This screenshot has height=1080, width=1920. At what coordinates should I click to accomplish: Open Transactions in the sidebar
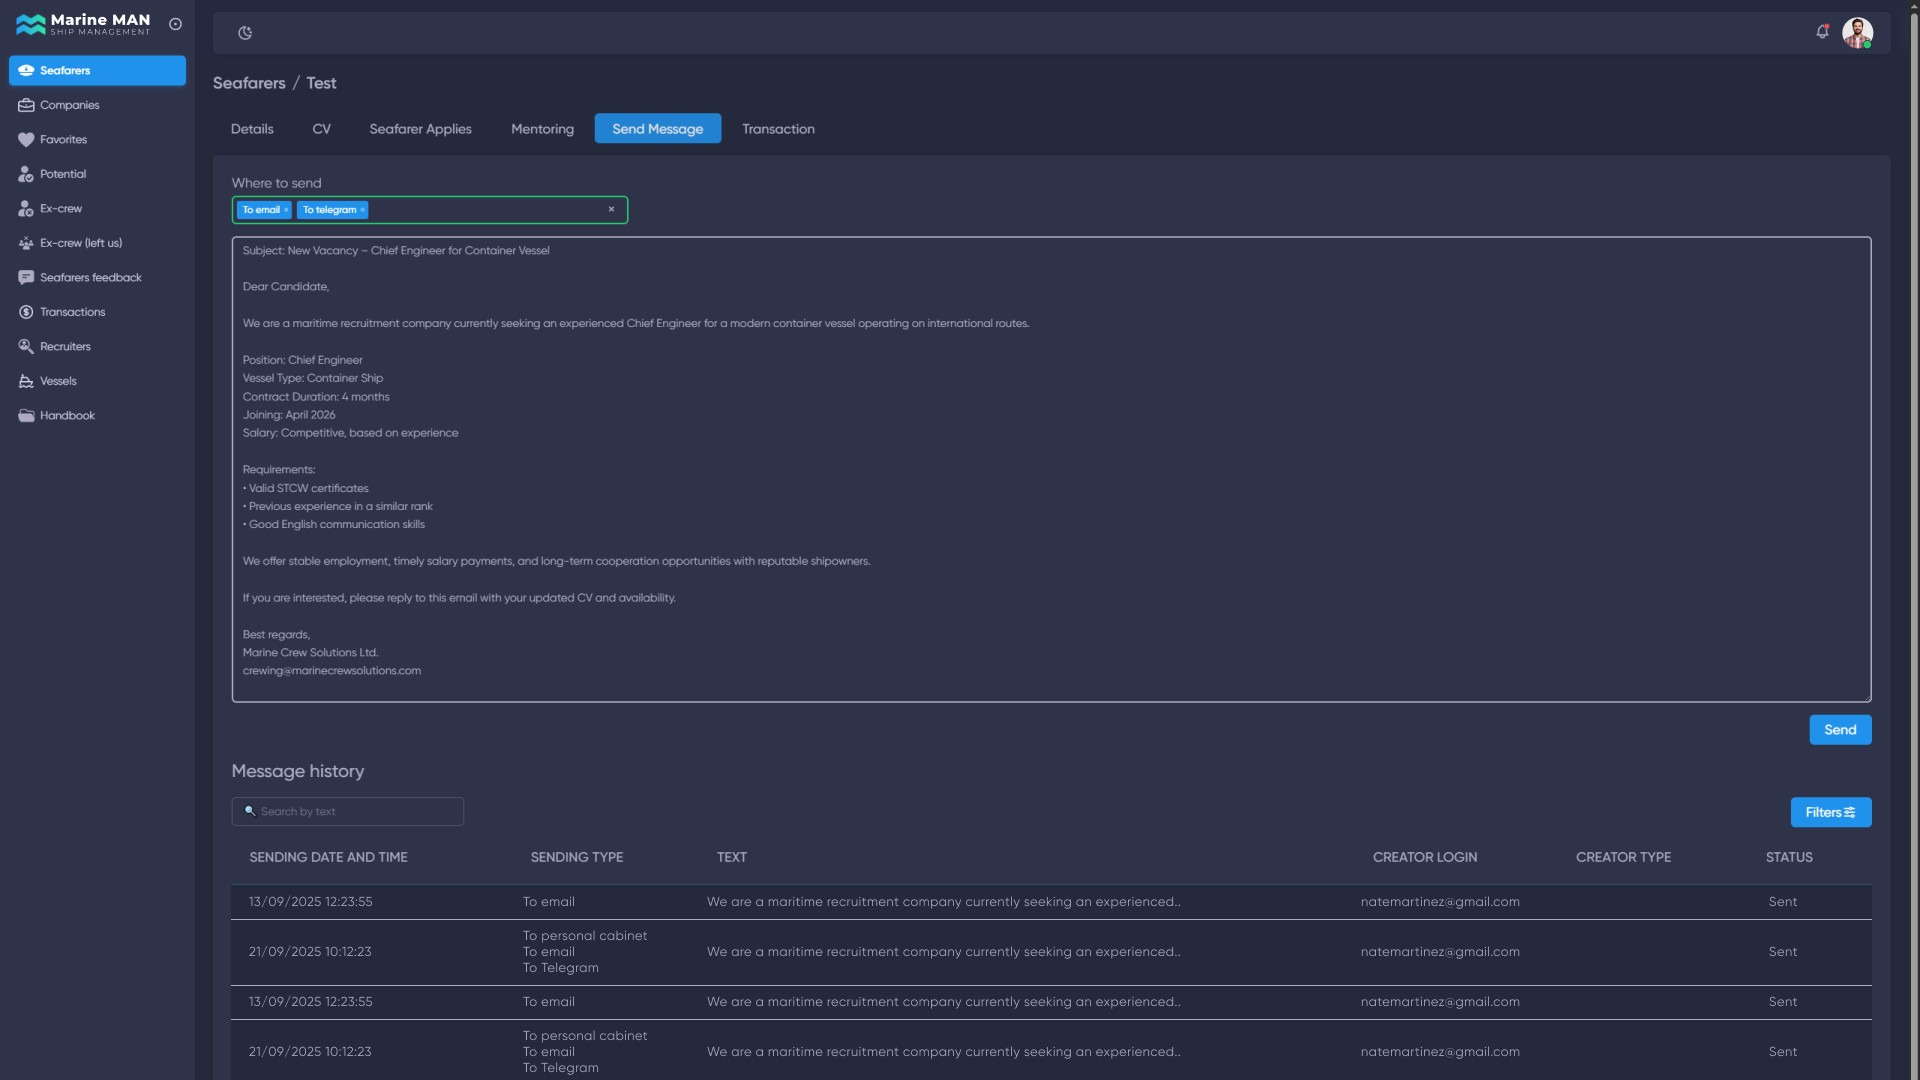pos(97,312)
